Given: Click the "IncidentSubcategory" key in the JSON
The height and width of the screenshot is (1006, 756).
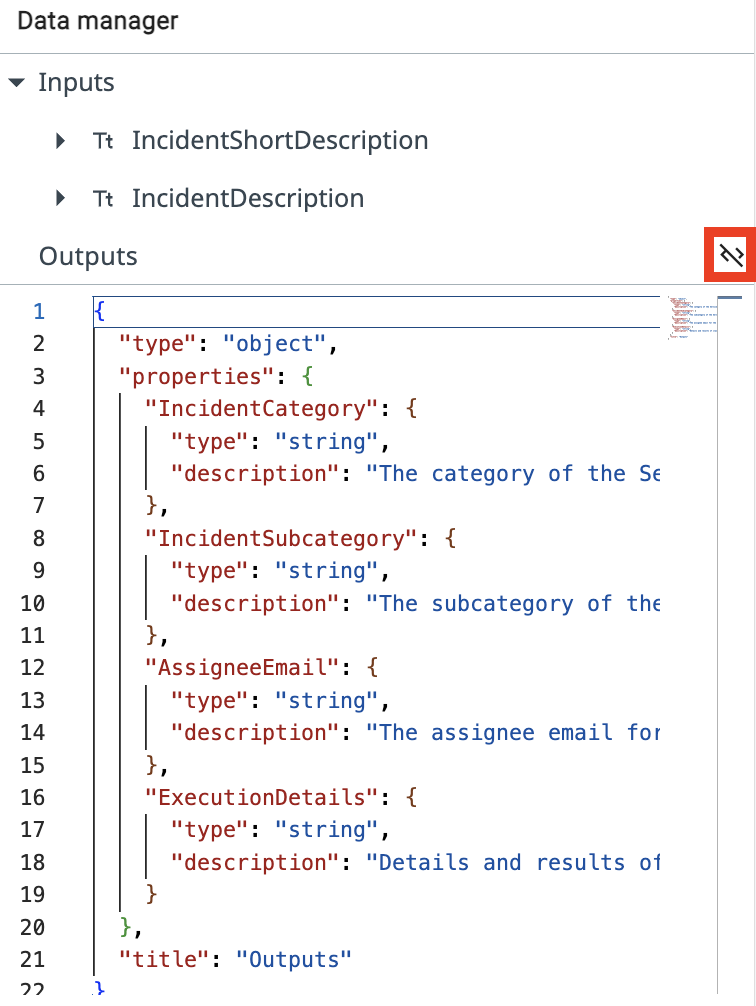Looking at the screenshot, I should 281,538.
